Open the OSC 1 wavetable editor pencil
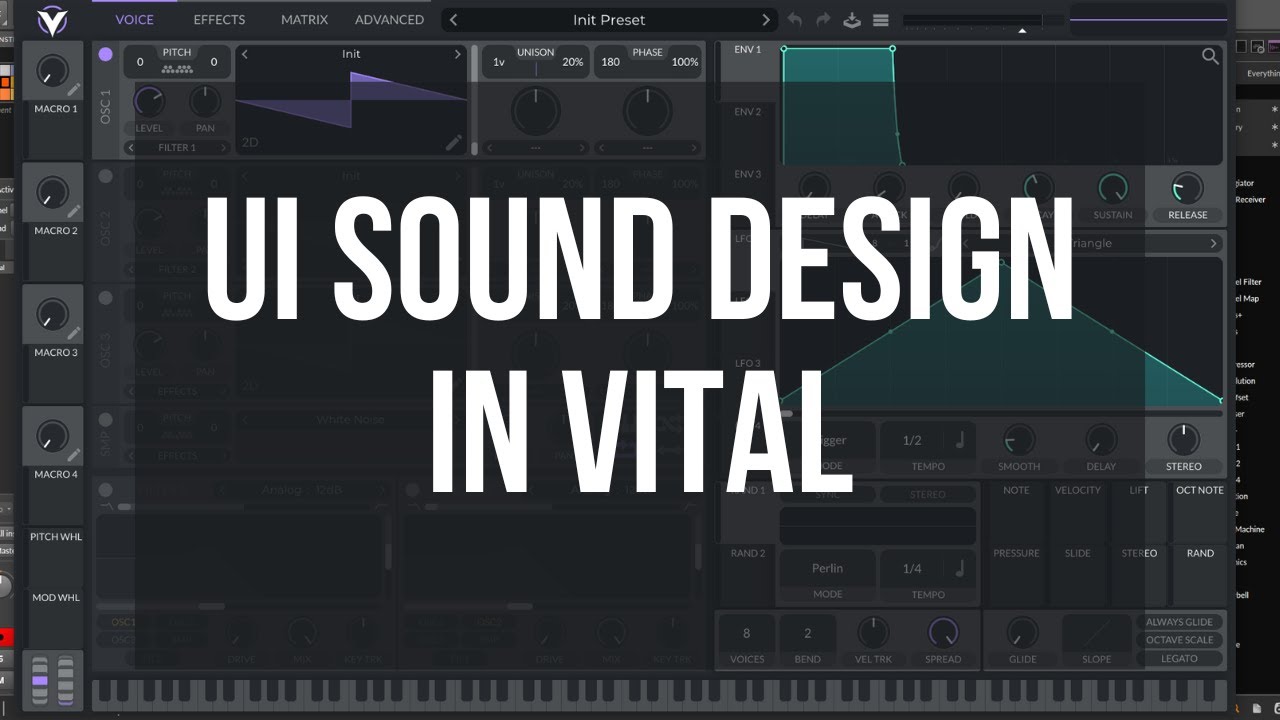This screenshot has width=1280, height=720. click(x=454, y=143)
